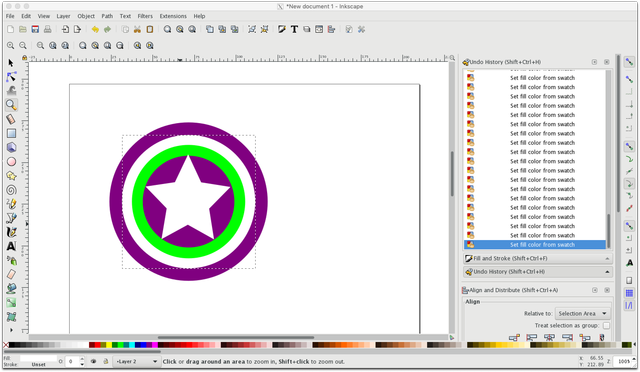This screenshot has height=372, width=640.
Task: Select the highlighted Set fill color entry
Action: pyautogui.click(x=535, y=245)
